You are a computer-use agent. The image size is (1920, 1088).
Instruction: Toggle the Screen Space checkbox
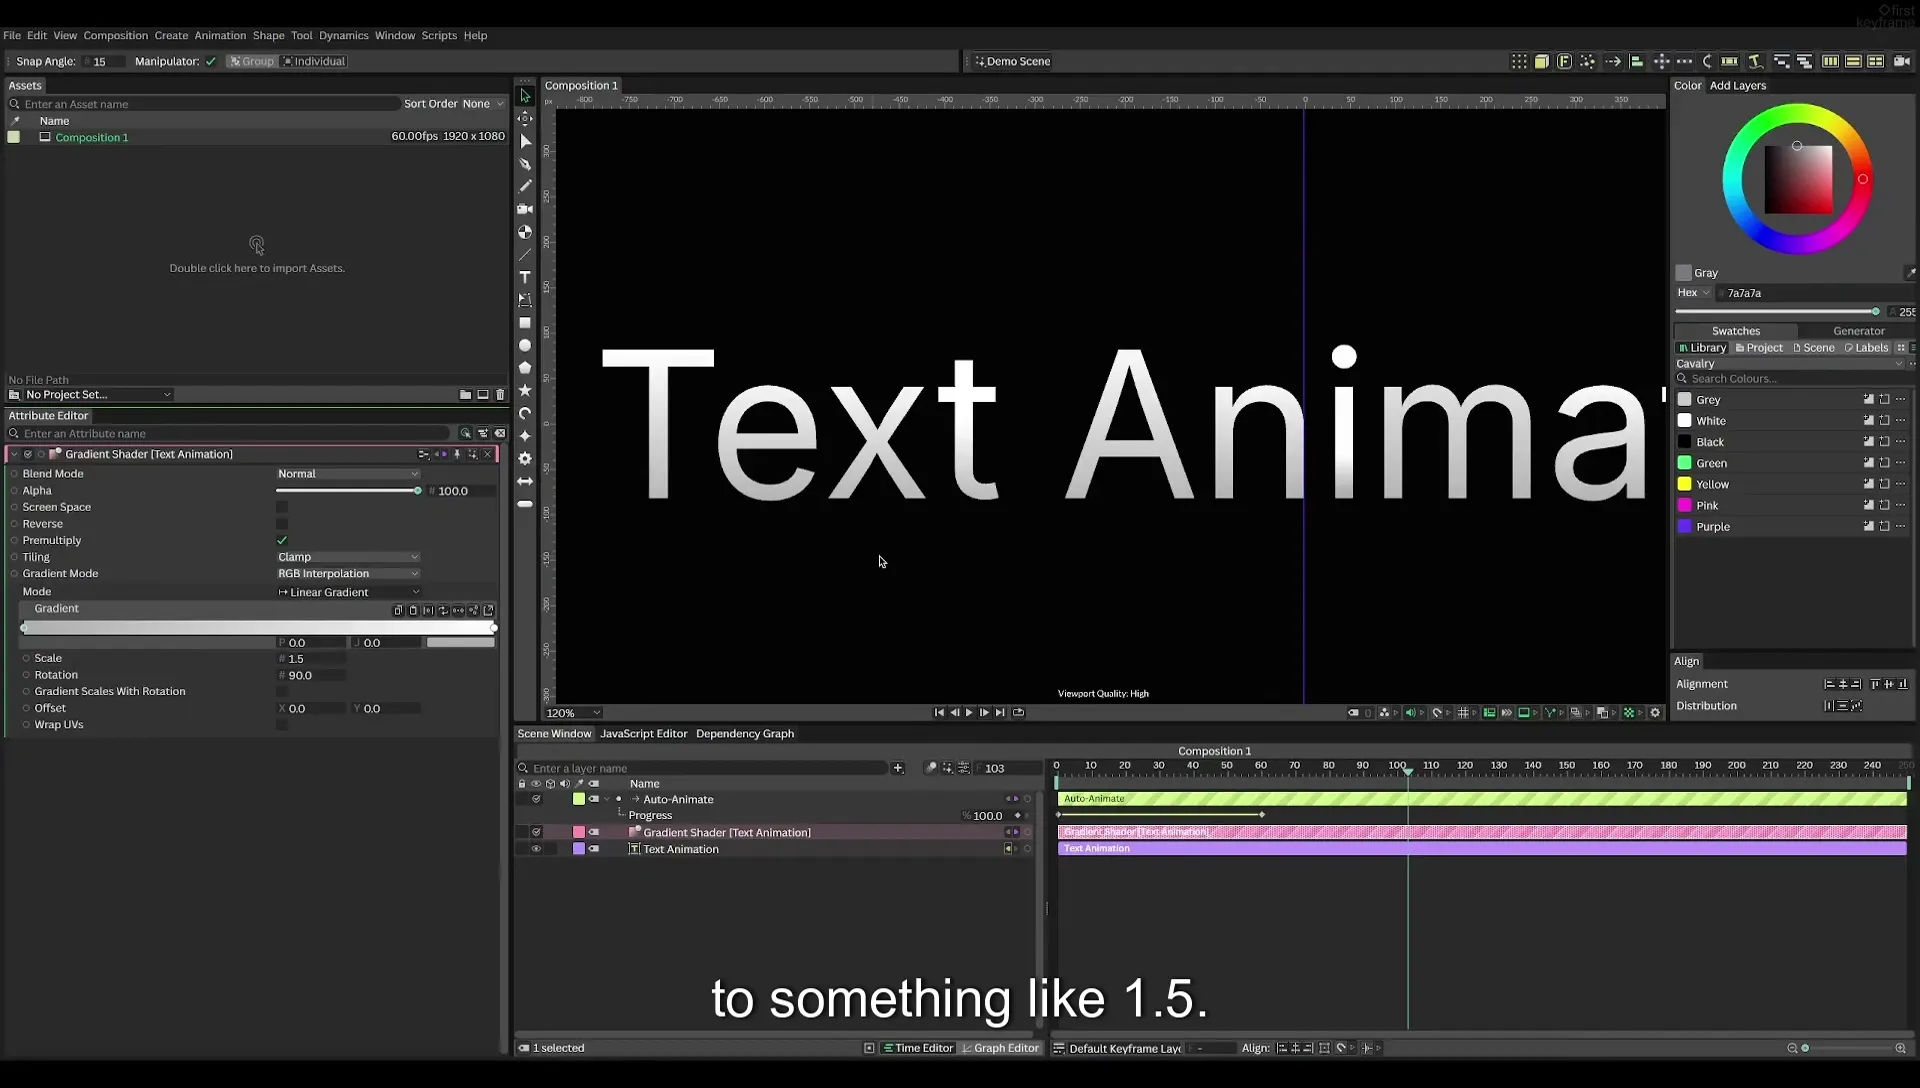(x=282, y=507)
